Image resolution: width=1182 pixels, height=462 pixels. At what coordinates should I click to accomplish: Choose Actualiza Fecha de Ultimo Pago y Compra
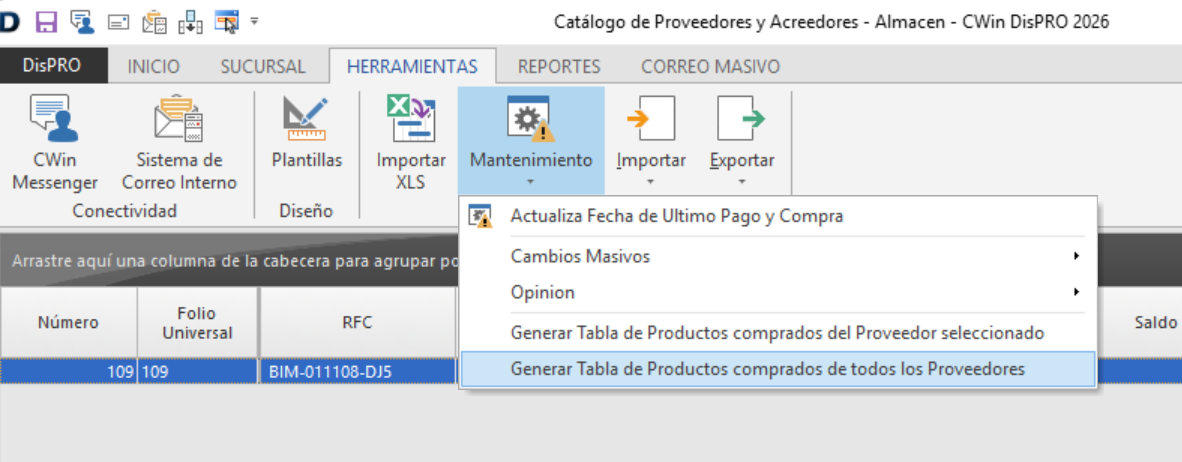[777, 216]
